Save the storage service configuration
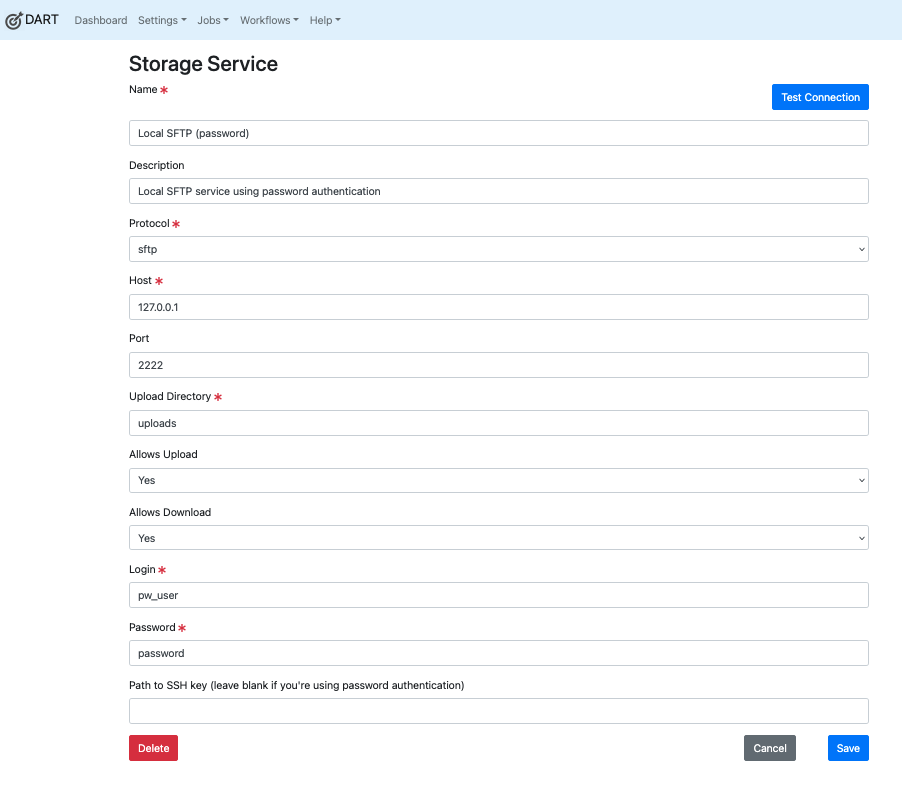The image size is (902, 785). 847,747
